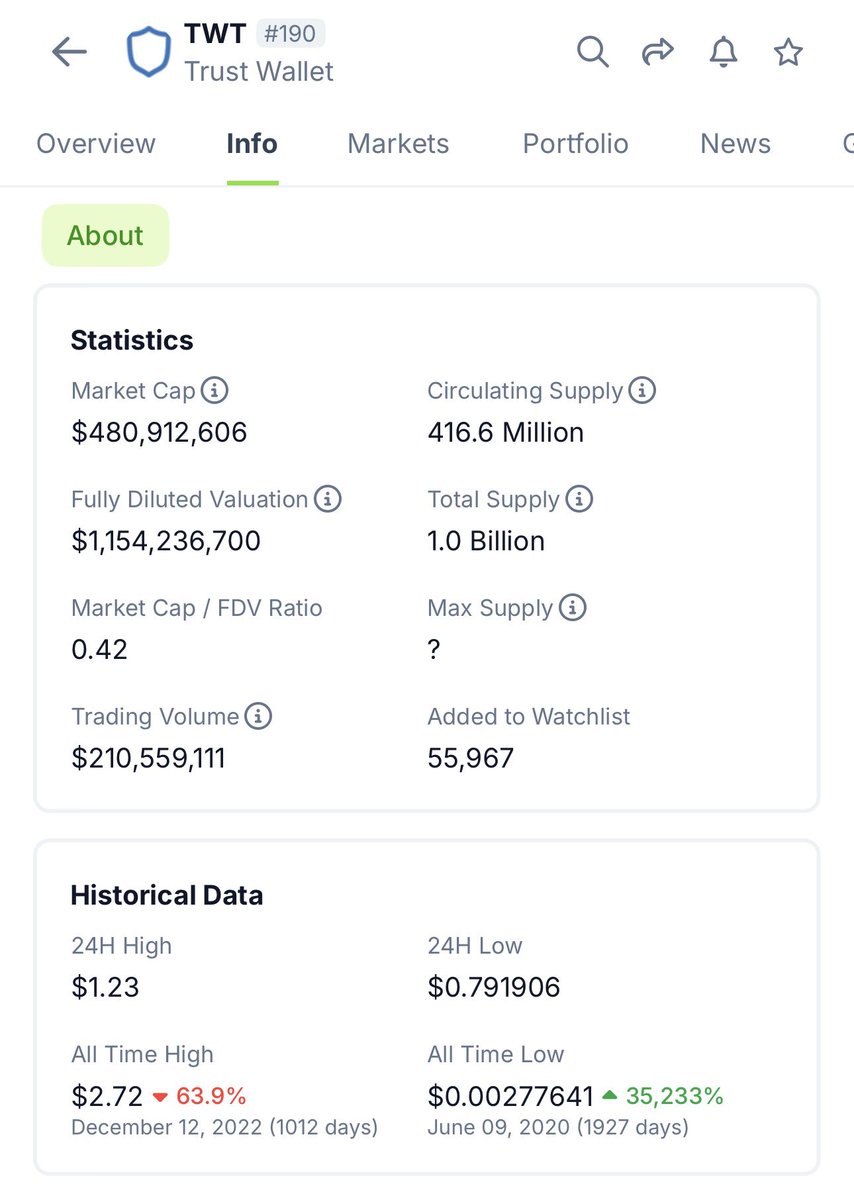The image size is (854, 1200).
Task: Open the search icon
Action: [x=592, y=52]
